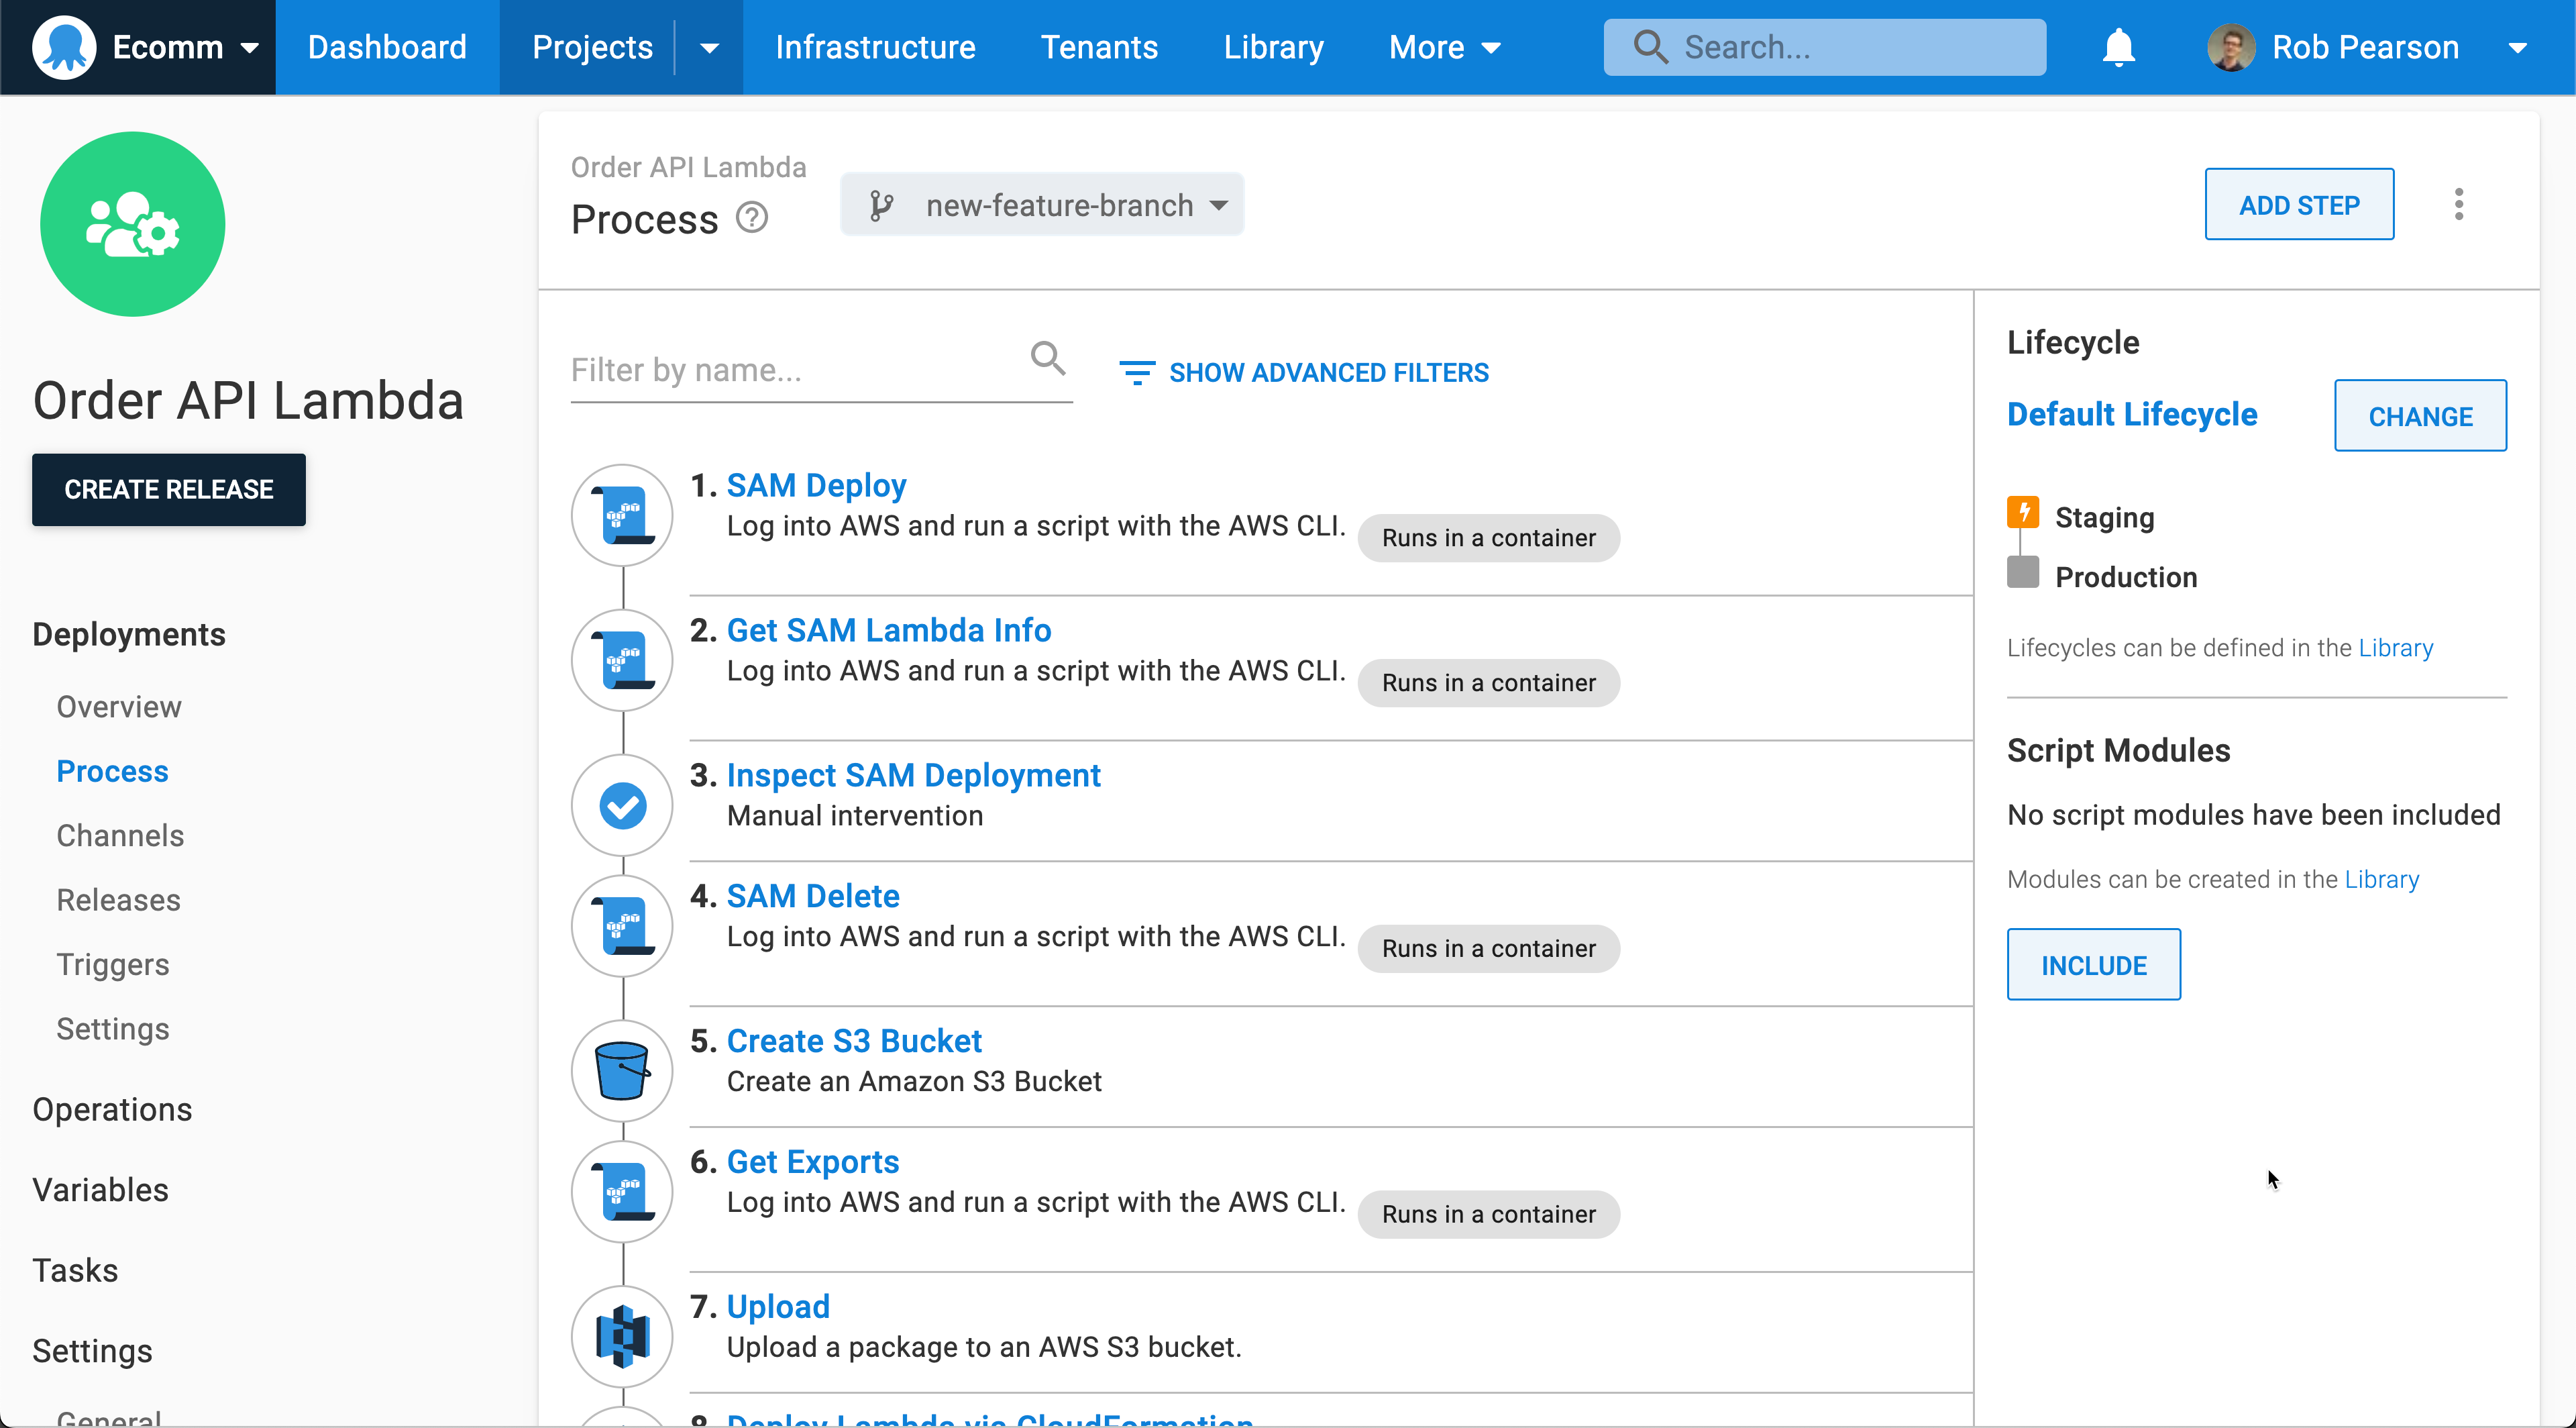Click the bucket icon beside Create S3 Bucket
Viewport: 2576px width, 1428px height.
(x=621, y=1069)
